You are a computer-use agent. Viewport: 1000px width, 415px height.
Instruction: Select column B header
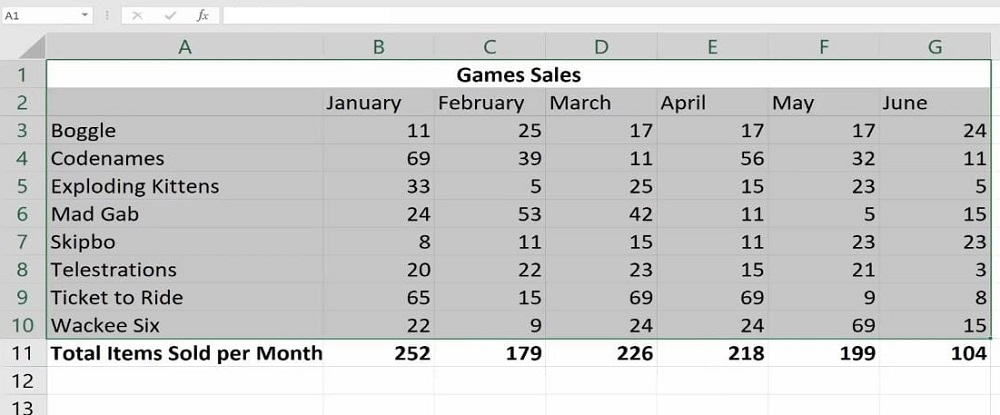point(378,46)
